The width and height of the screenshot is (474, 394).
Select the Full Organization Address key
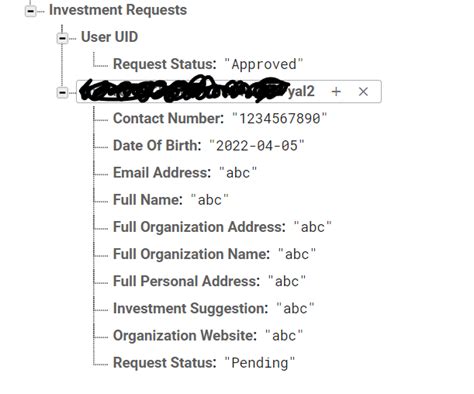tap(199, 227)
